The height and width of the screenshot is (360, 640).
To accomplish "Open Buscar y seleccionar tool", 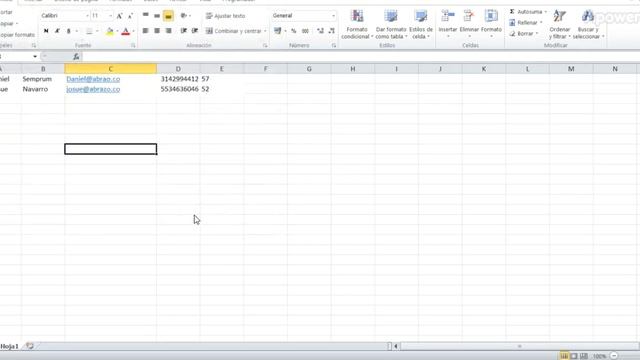I will point(588,24).
